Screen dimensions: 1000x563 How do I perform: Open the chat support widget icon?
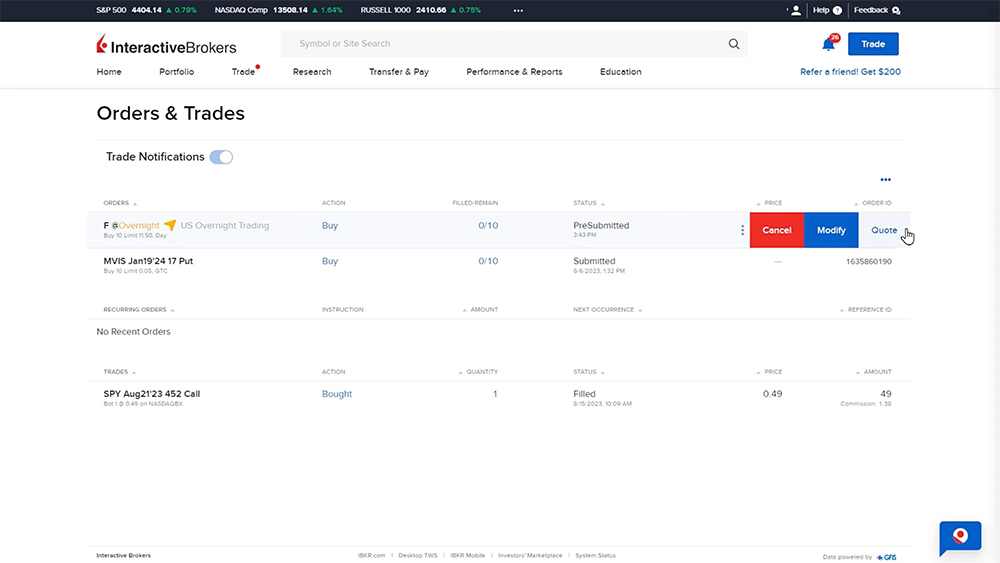tap(960, 538)
